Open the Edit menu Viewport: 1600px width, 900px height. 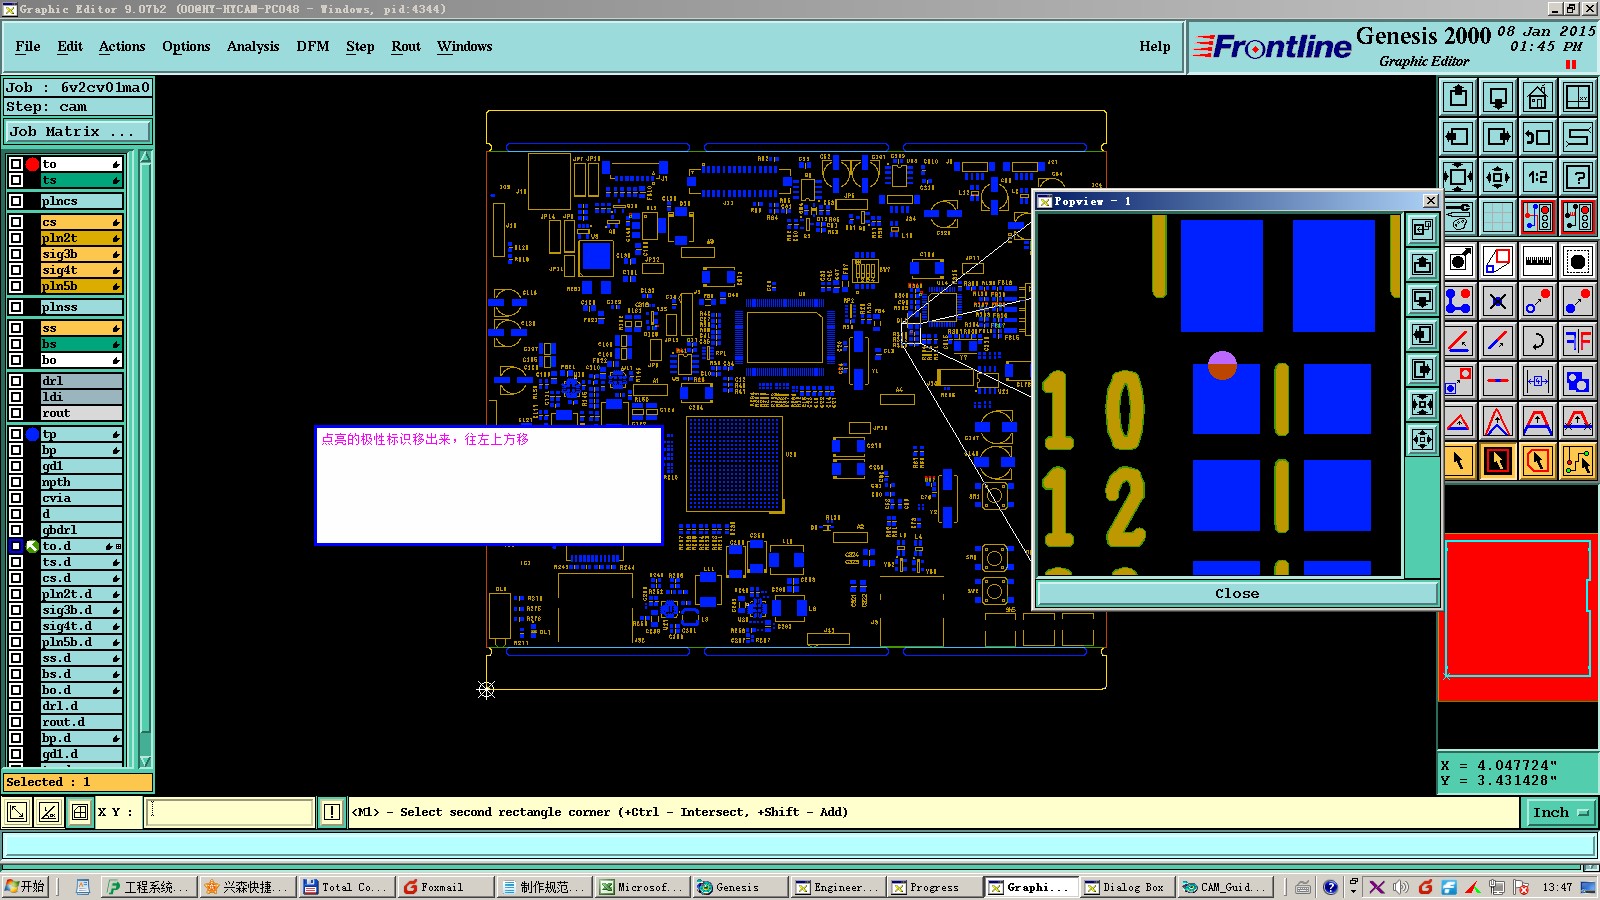[x=70, y=46]
